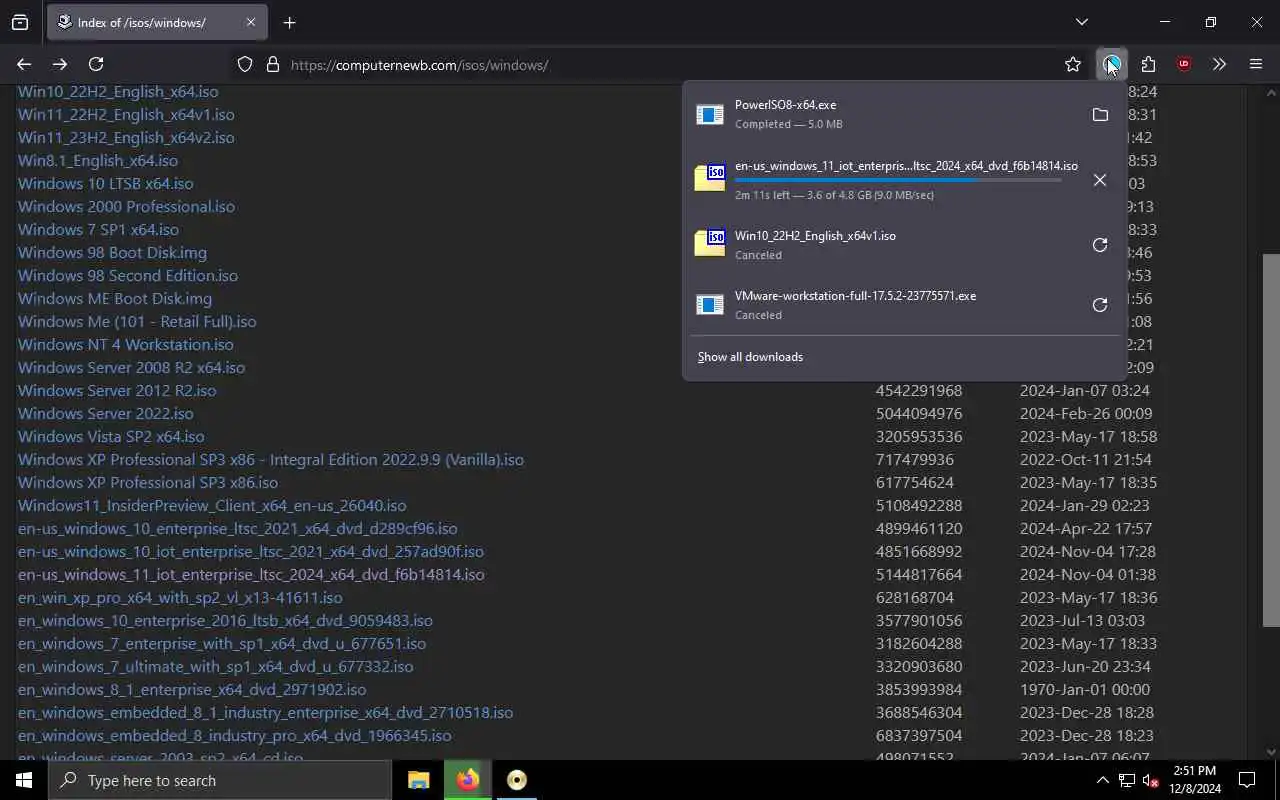Screen dimensions: 1280x800
Task: Show PowerISO8-x64.exe in its folder
Action: pyautogui.click(x=1100, y=115)
